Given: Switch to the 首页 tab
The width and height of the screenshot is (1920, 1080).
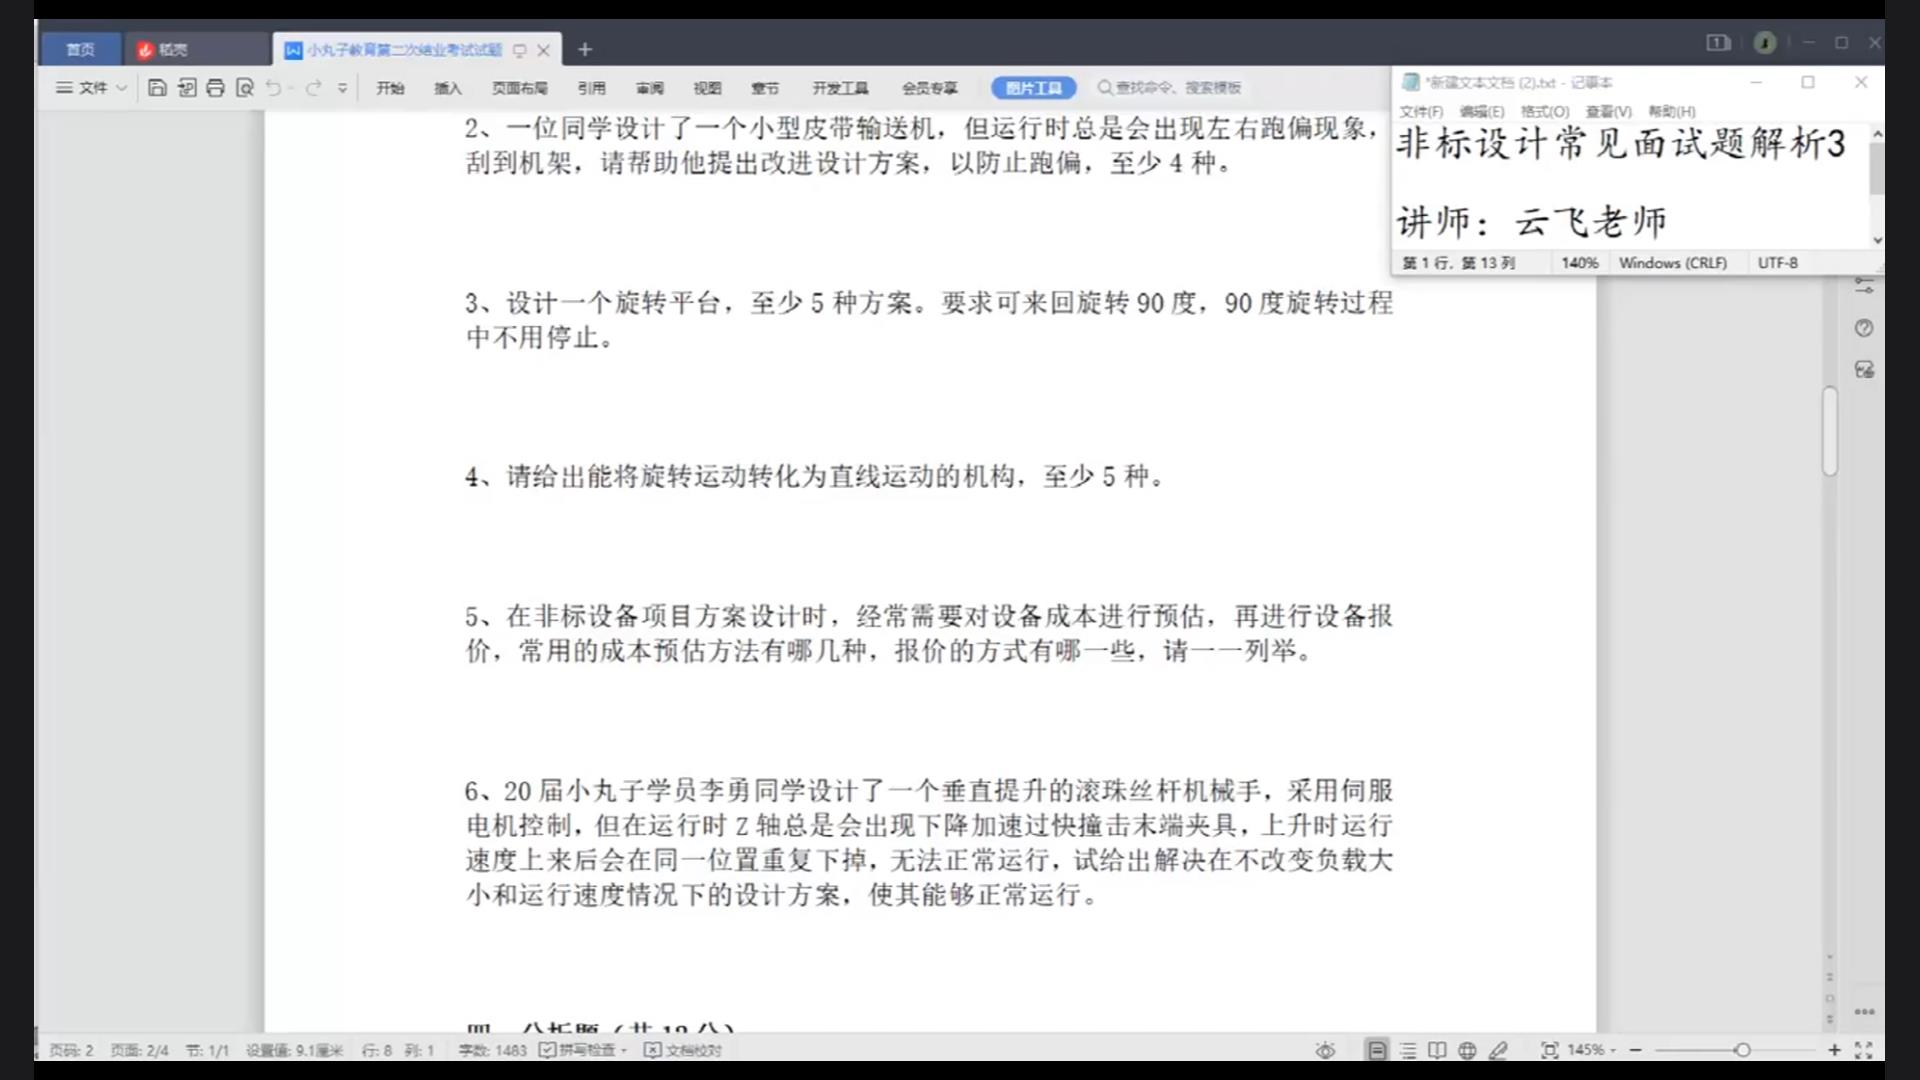Looking at the screenshot, I should click(80, 49).
